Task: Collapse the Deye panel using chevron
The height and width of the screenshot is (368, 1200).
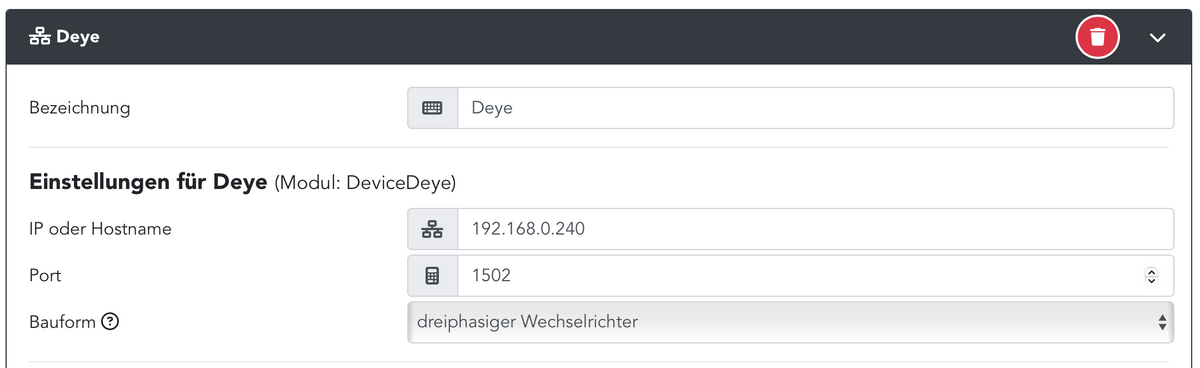Action: pos(1159,38)
